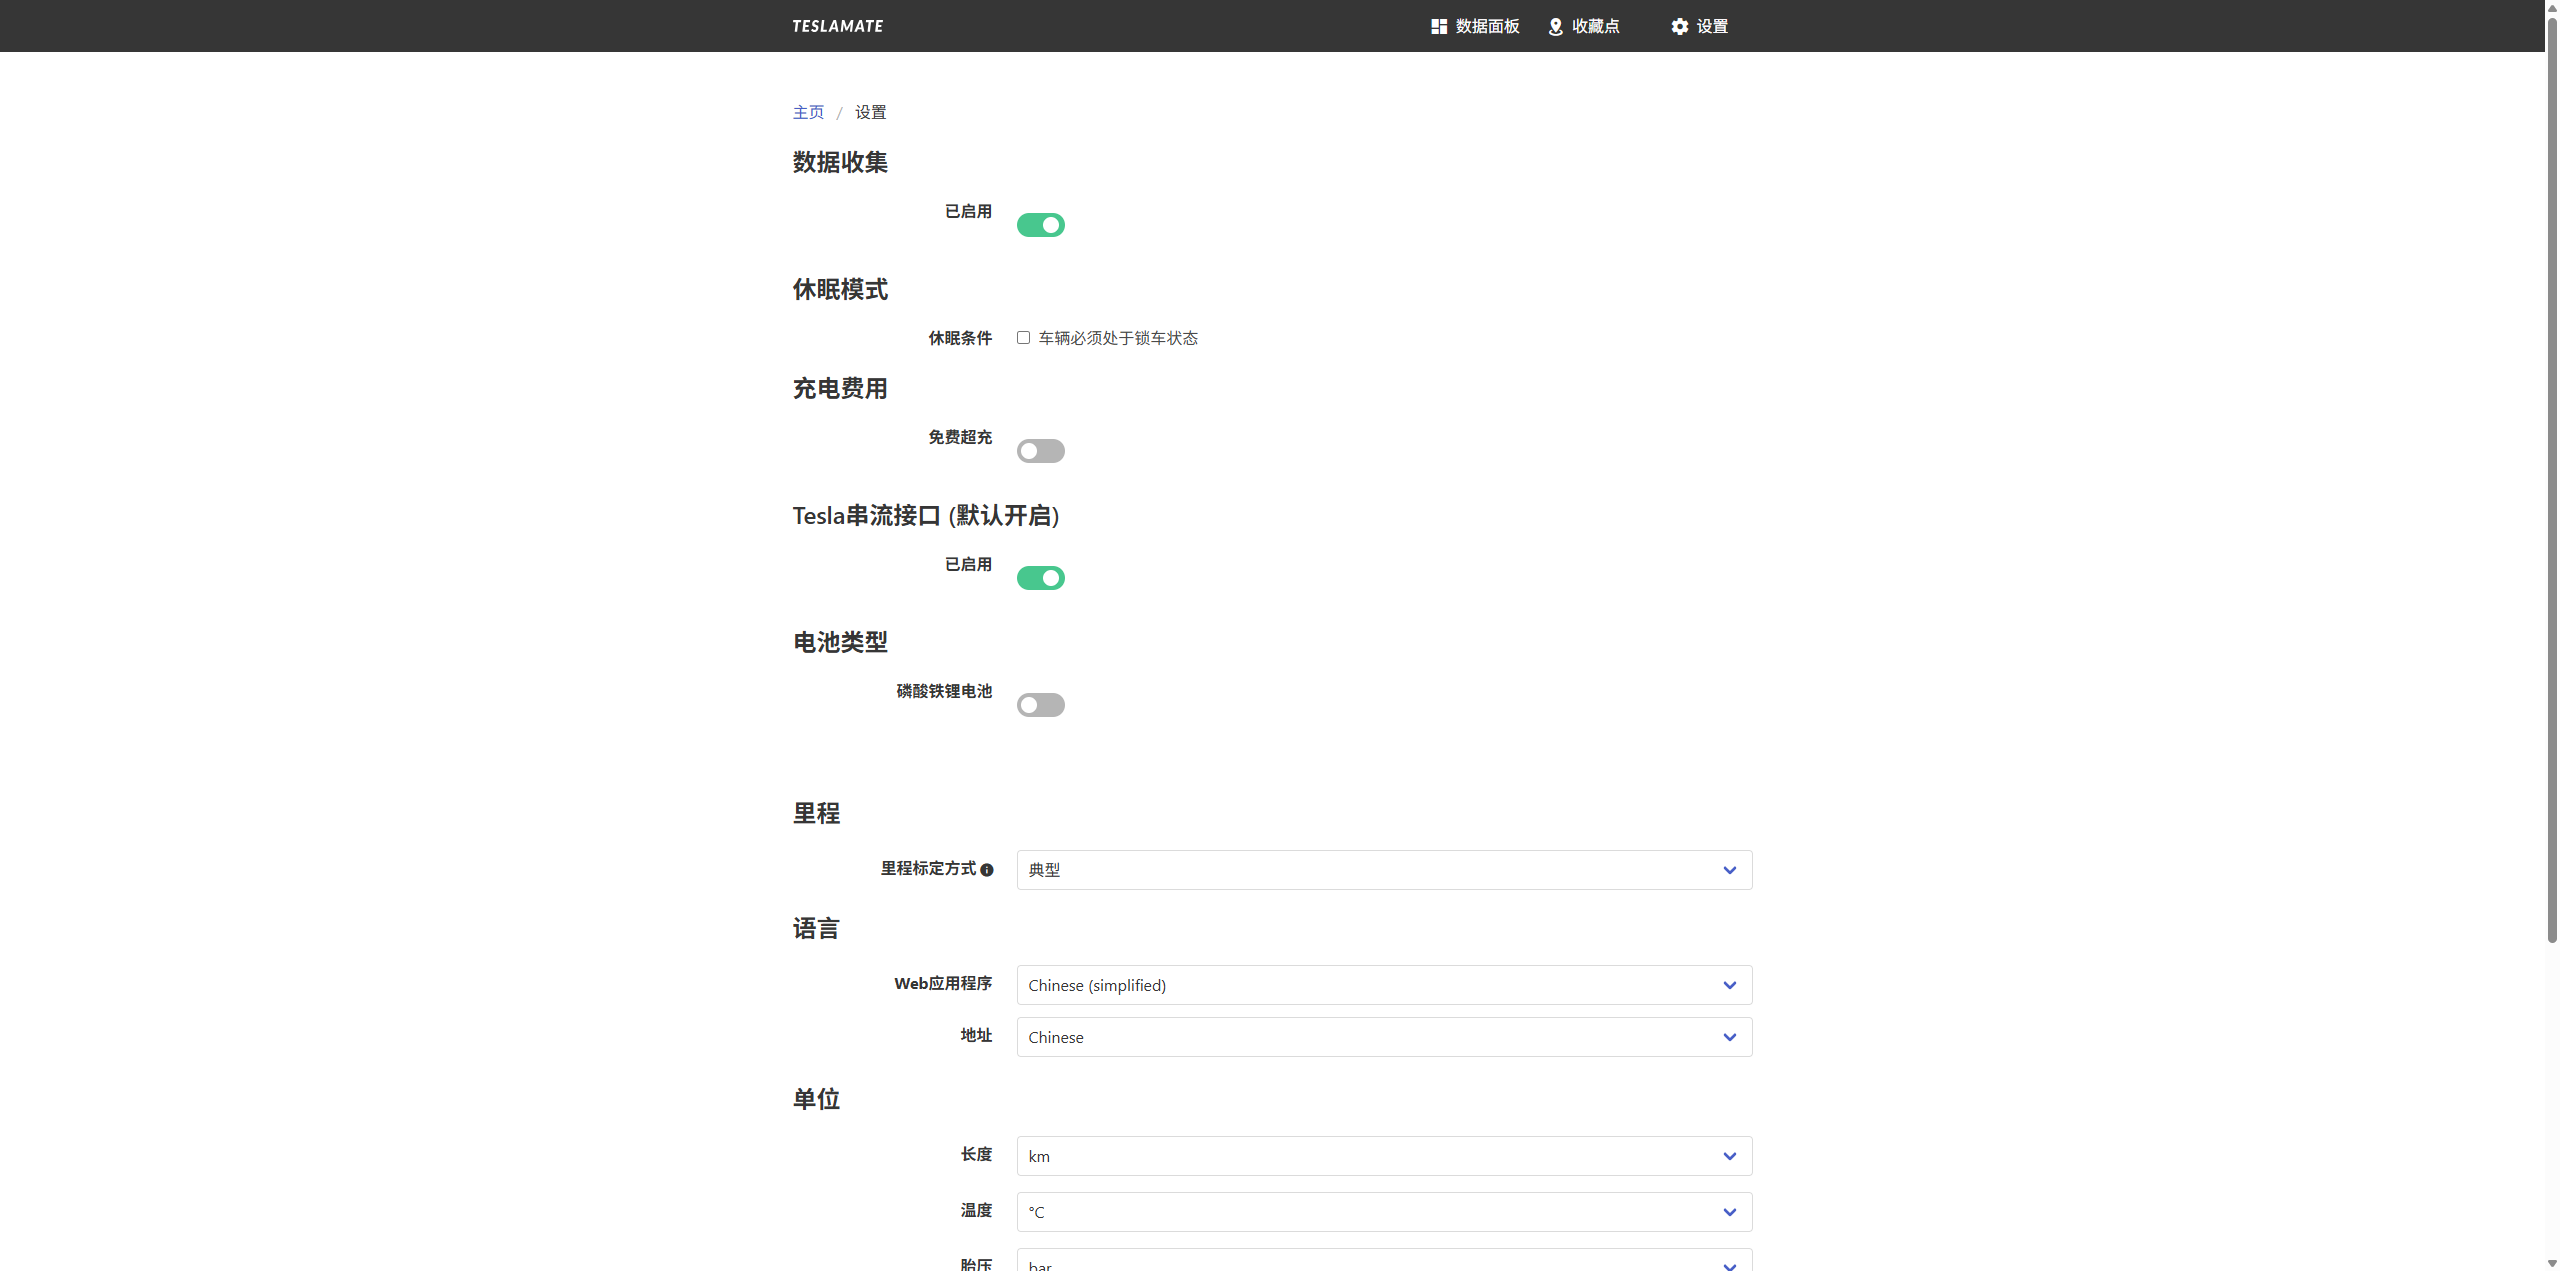Go to 主页 breadcrumb link
This screenshot has width=2560, height=1271.
pyautogui.click(x=808, y=112)
